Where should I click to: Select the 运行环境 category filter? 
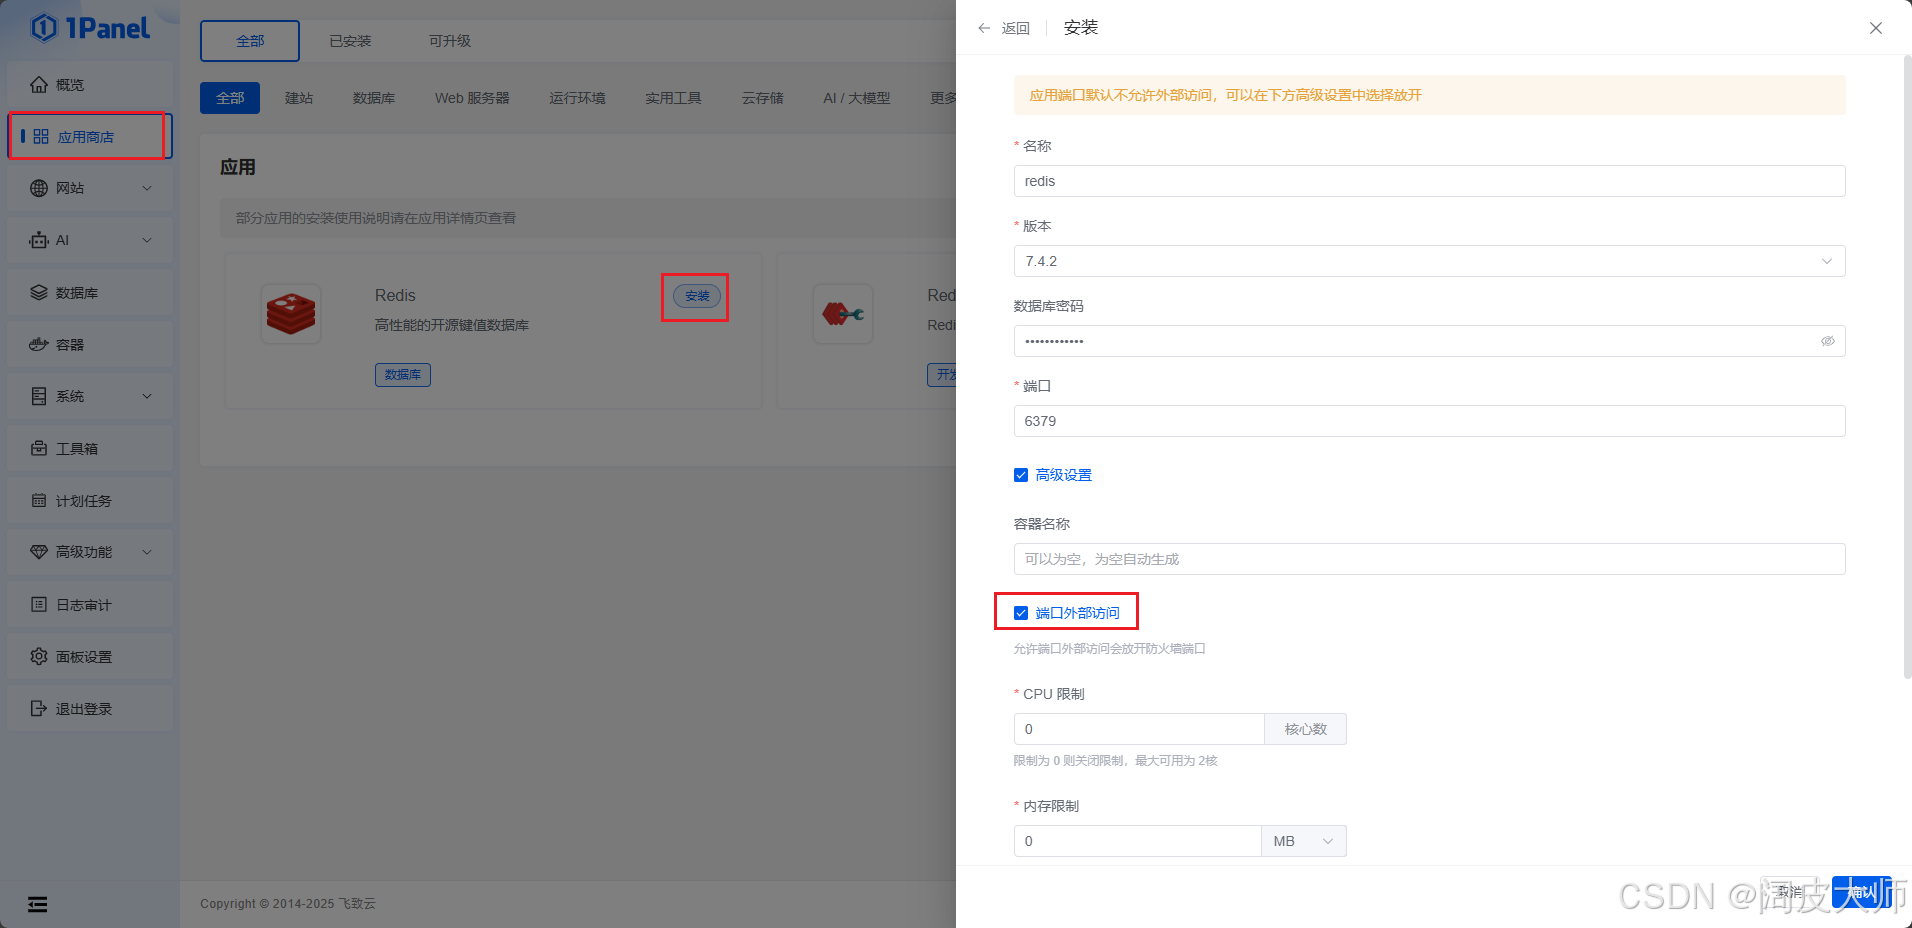tap(577, 98)
